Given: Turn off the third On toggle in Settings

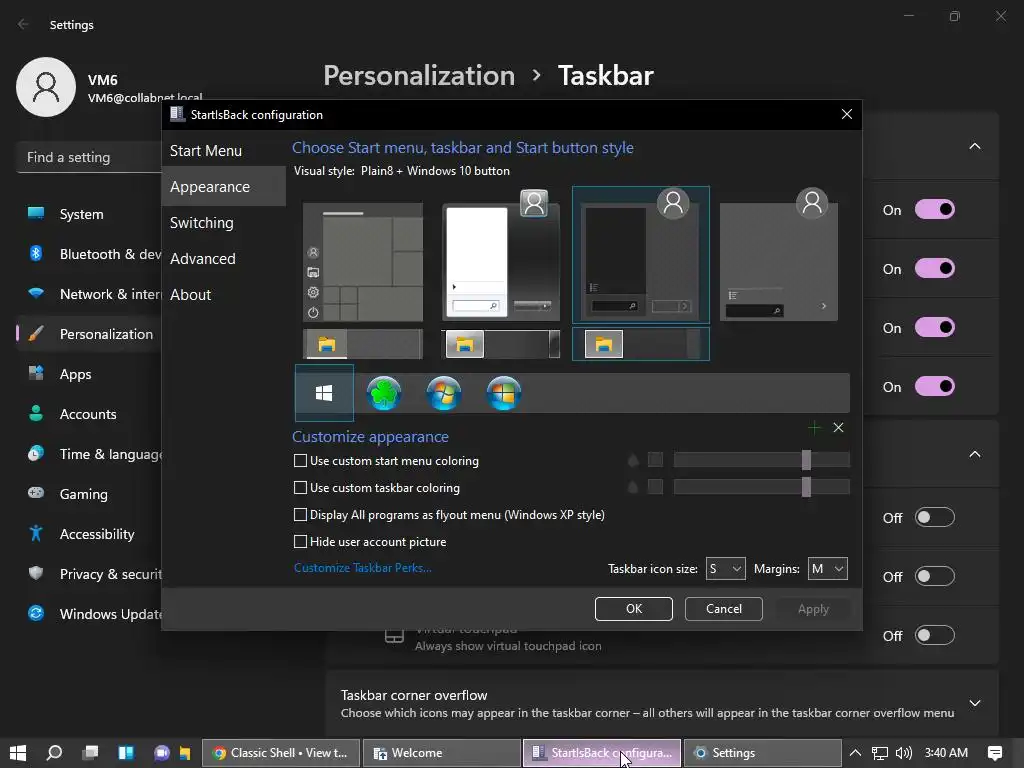Looking at the screenshot, I should (935, 327).
